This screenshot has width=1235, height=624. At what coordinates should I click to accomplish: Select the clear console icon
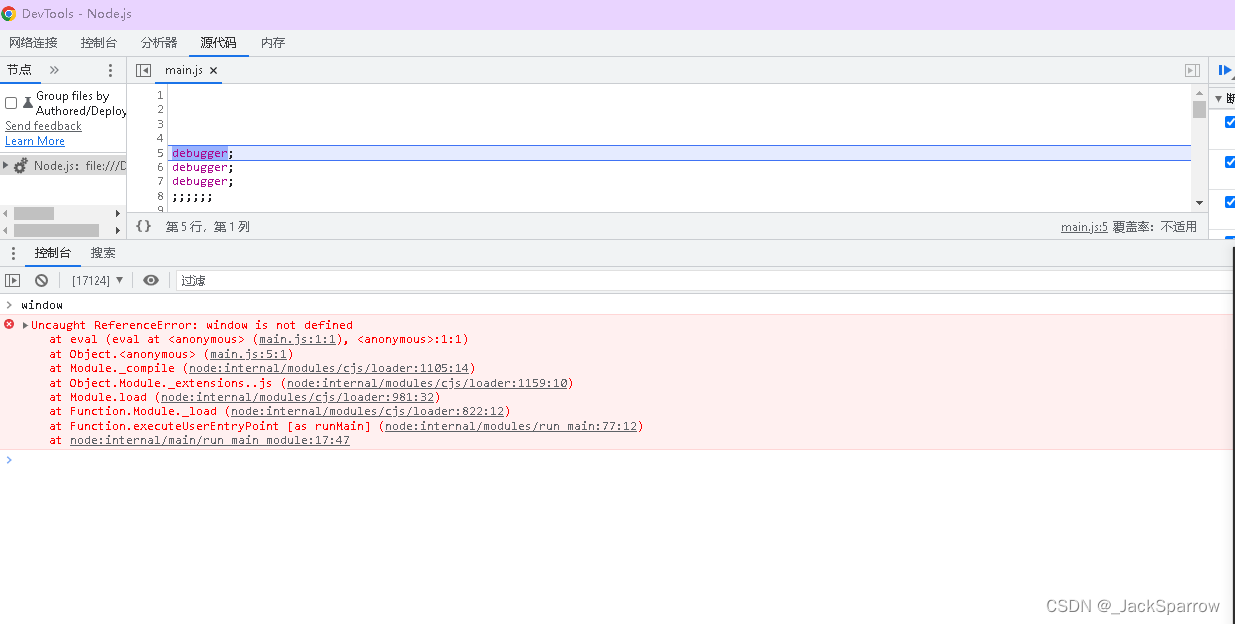click(41, 280)
